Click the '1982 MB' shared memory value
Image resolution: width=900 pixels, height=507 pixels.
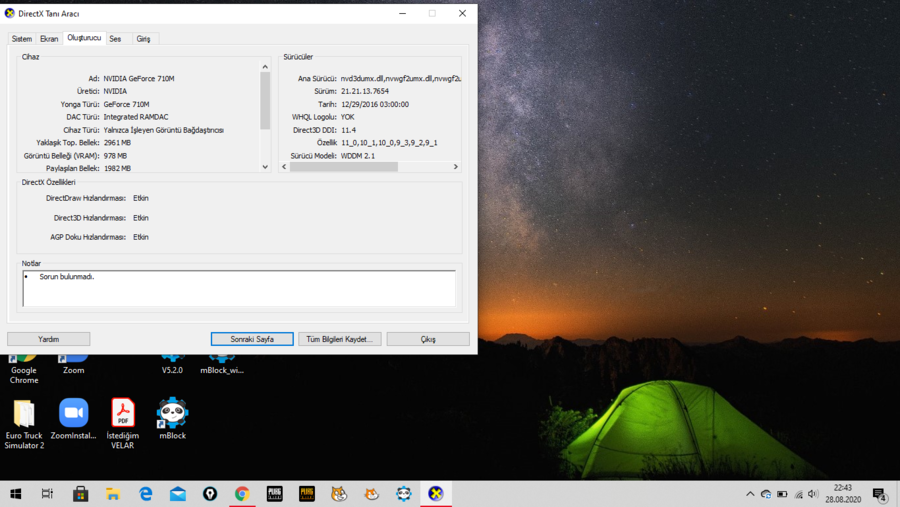(x=117, y=168)
